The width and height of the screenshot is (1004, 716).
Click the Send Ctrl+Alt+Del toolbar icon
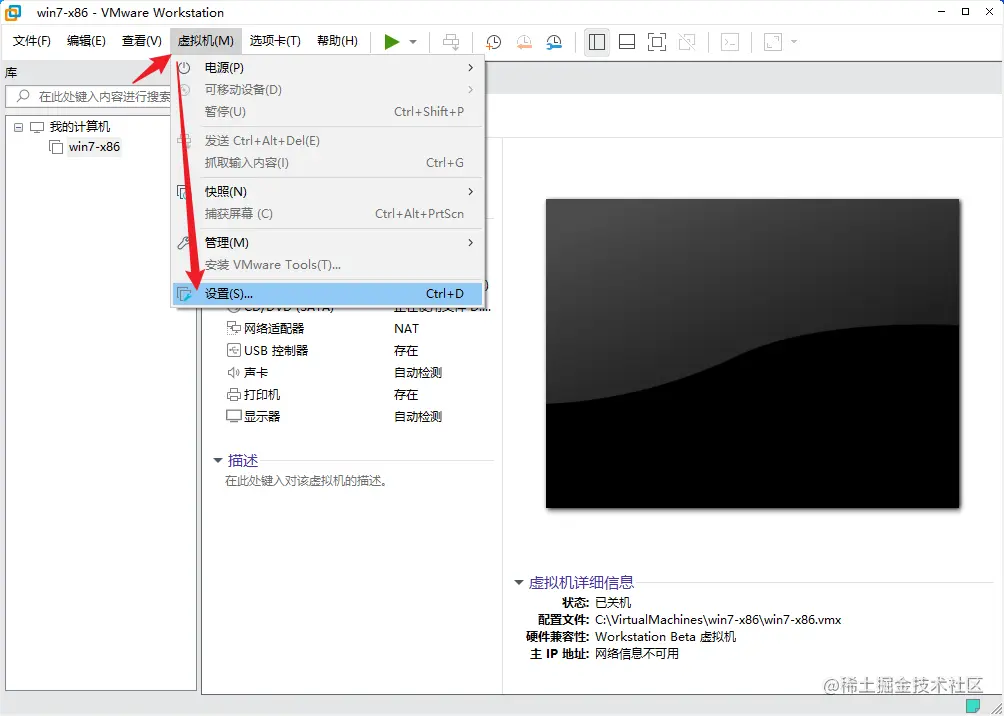[451, 42]
